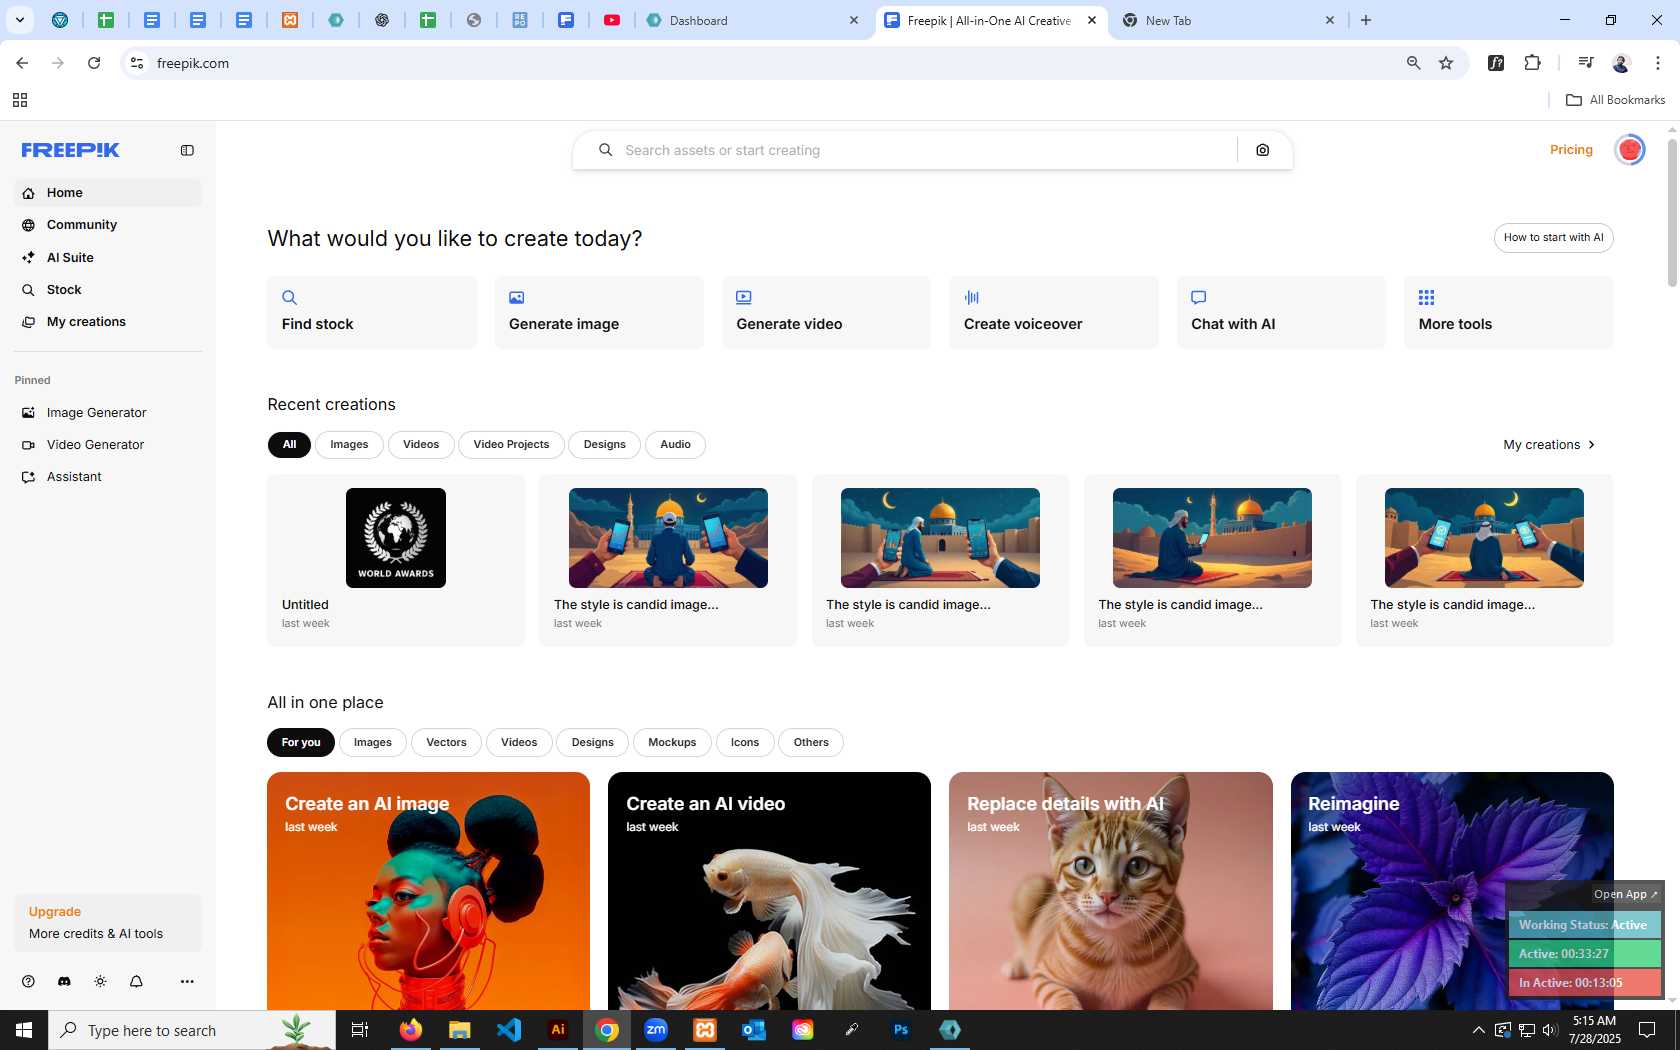Click the Freepik logo
Screen dimensions: 1680x1050
point(71,150)
